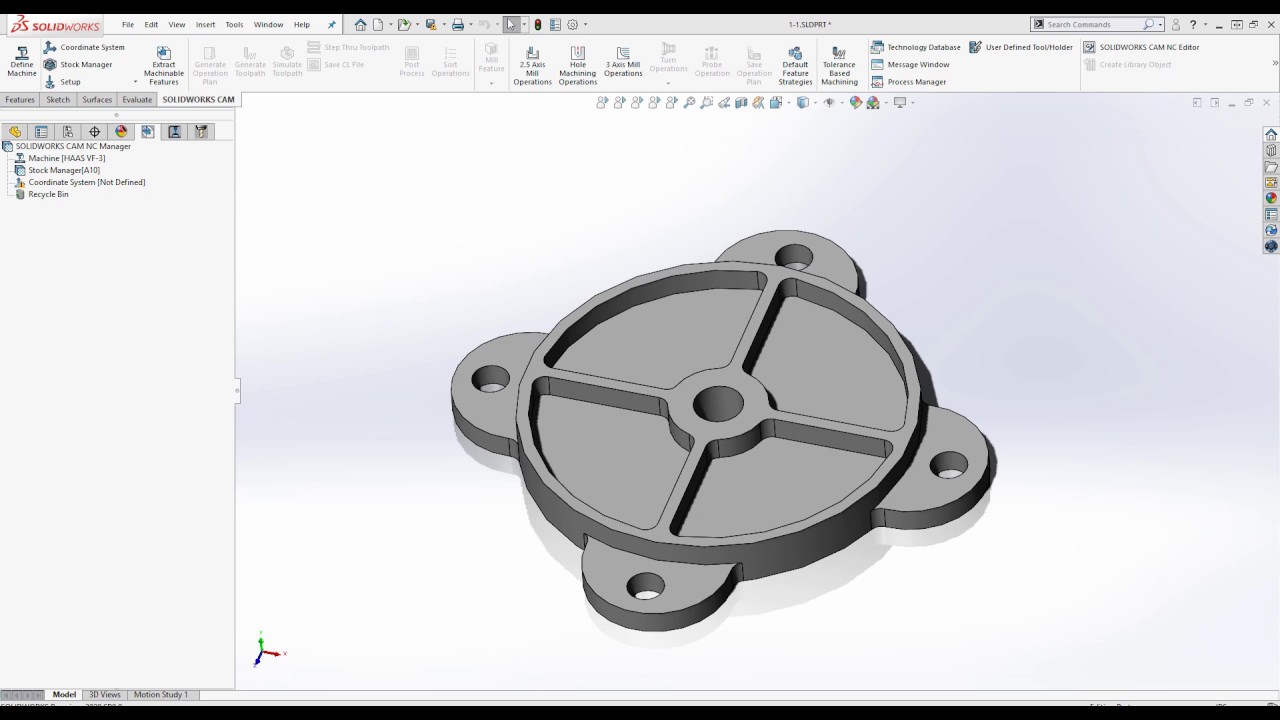Image resolution: width=1280 pixels, height=720 pixels.
Task: Open User Defined Tool/Holder
Action: pyautogui.click(x=1020, y=47)
